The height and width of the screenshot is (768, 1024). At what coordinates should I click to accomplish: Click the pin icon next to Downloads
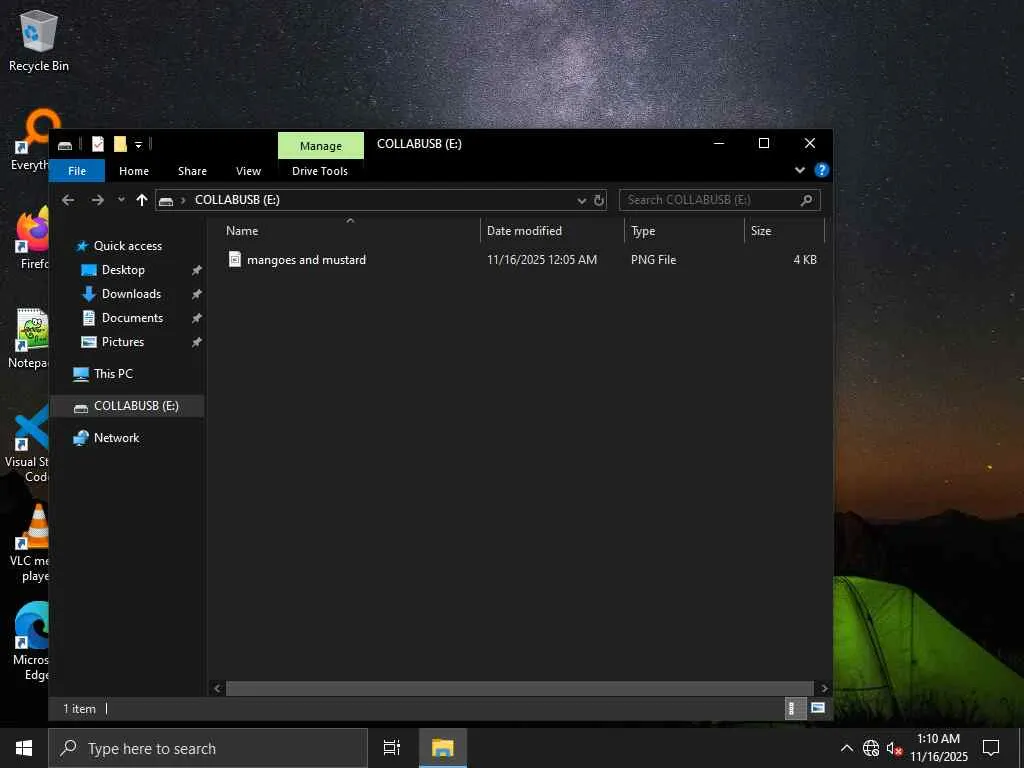coord(197,295)
